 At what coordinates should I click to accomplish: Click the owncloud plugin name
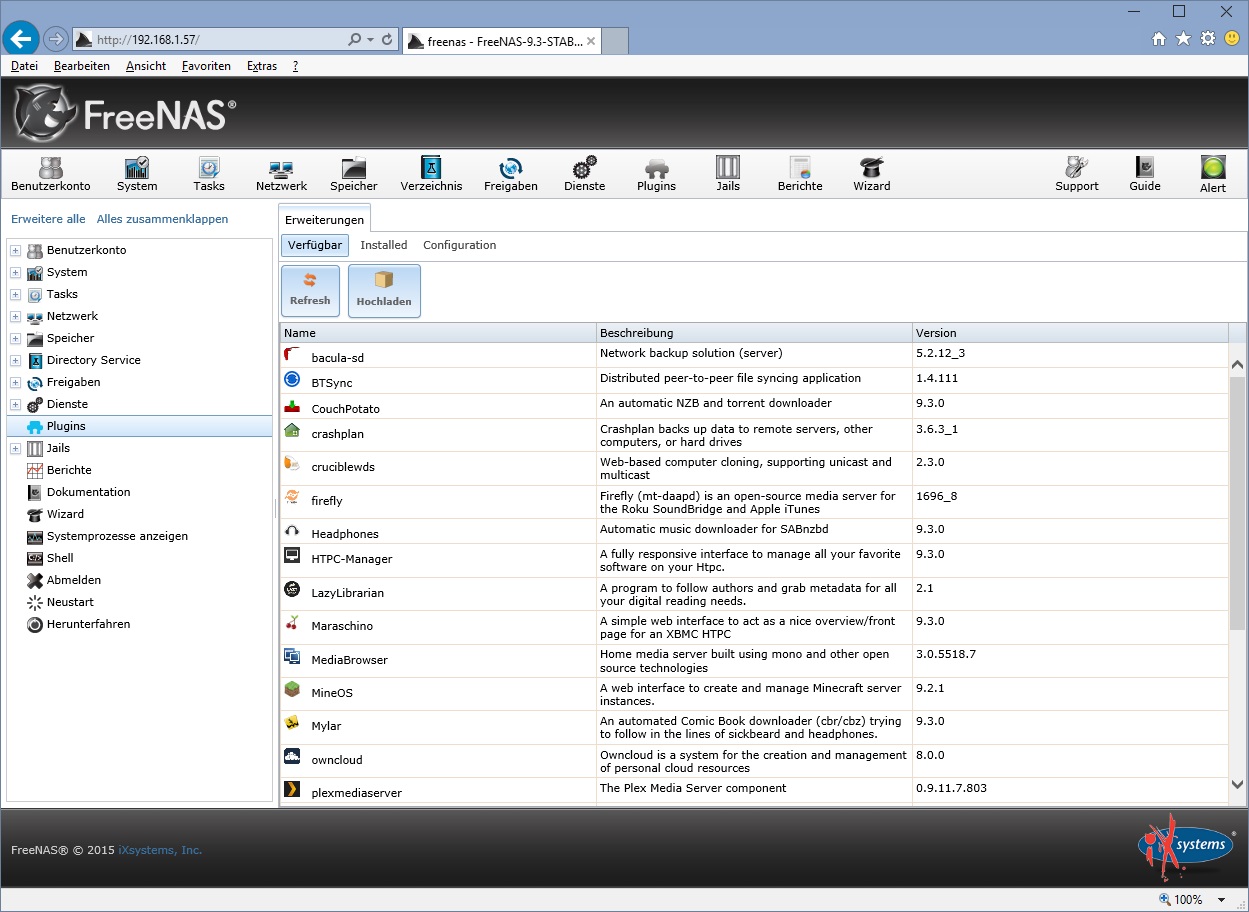click(x=337, y=760)
